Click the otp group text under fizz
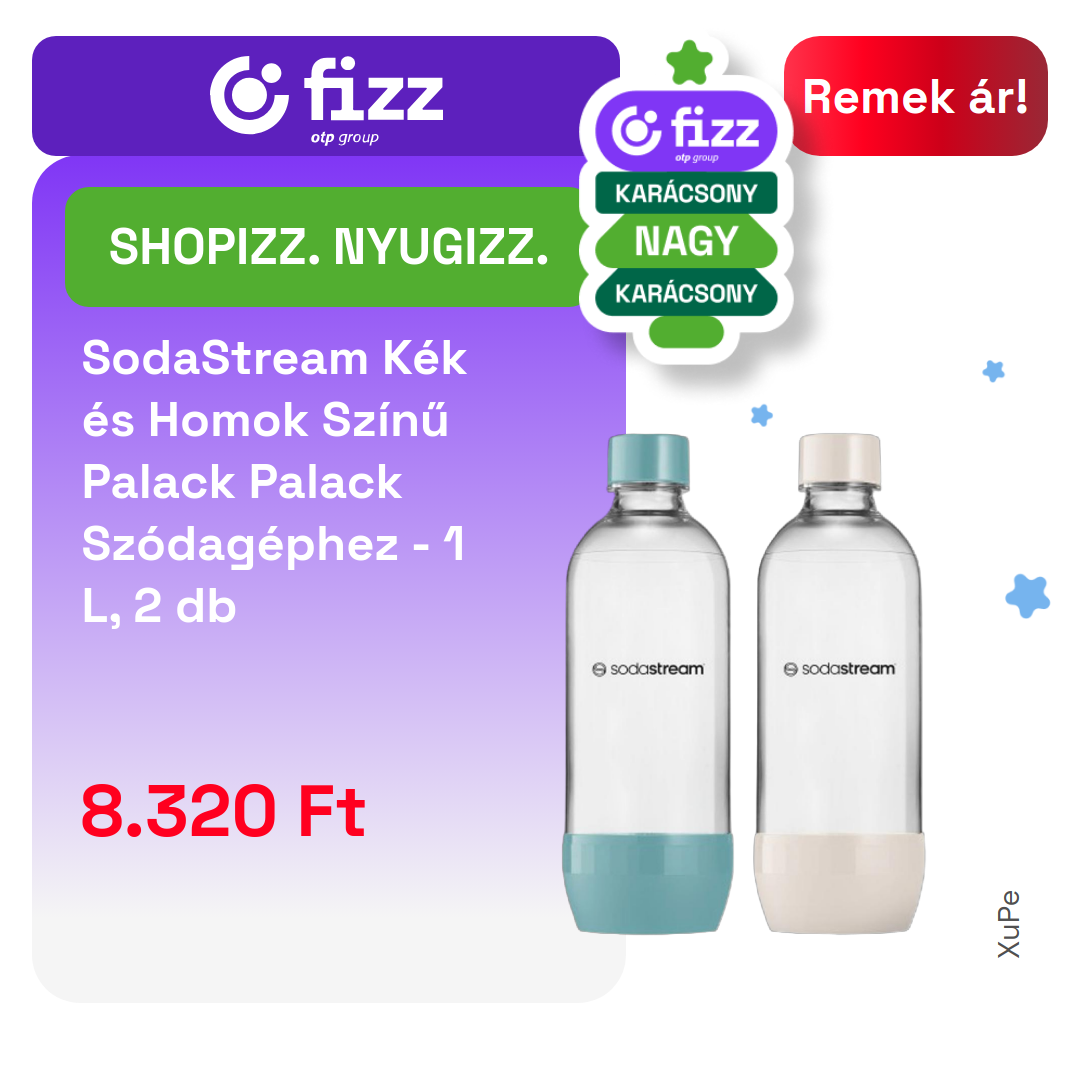1080x1080 pixels. (344, 138)
